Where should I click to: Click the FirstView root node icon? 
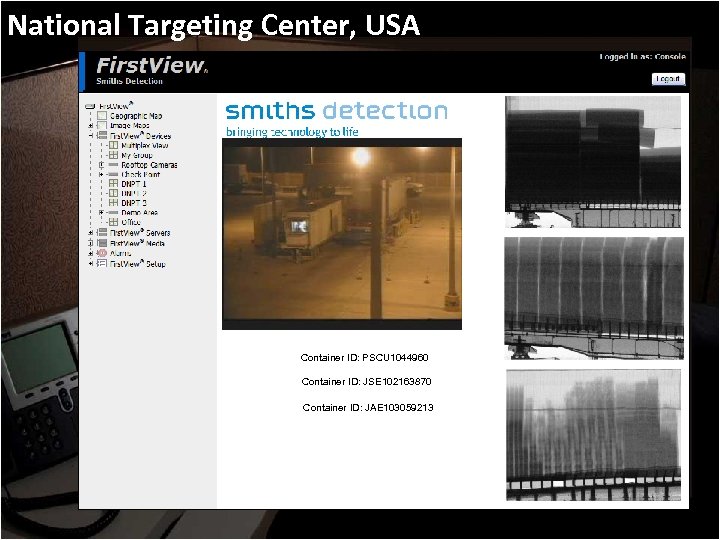[x=90, y=106]
